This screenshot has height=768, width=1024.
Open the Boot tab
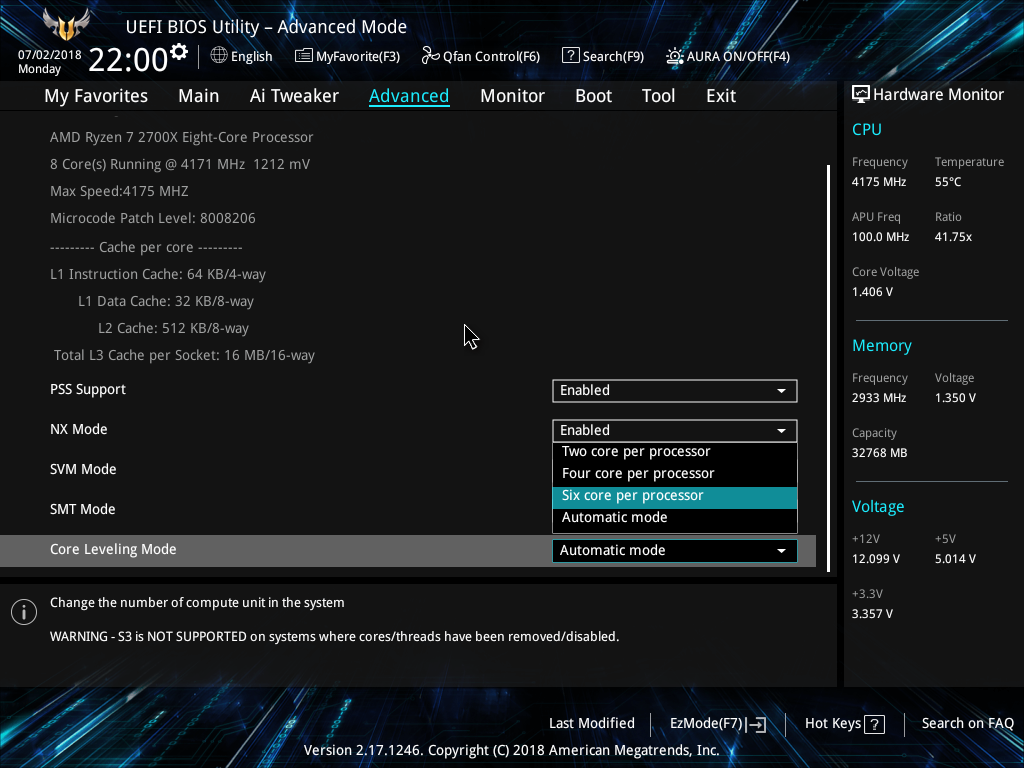pos(593,95)
